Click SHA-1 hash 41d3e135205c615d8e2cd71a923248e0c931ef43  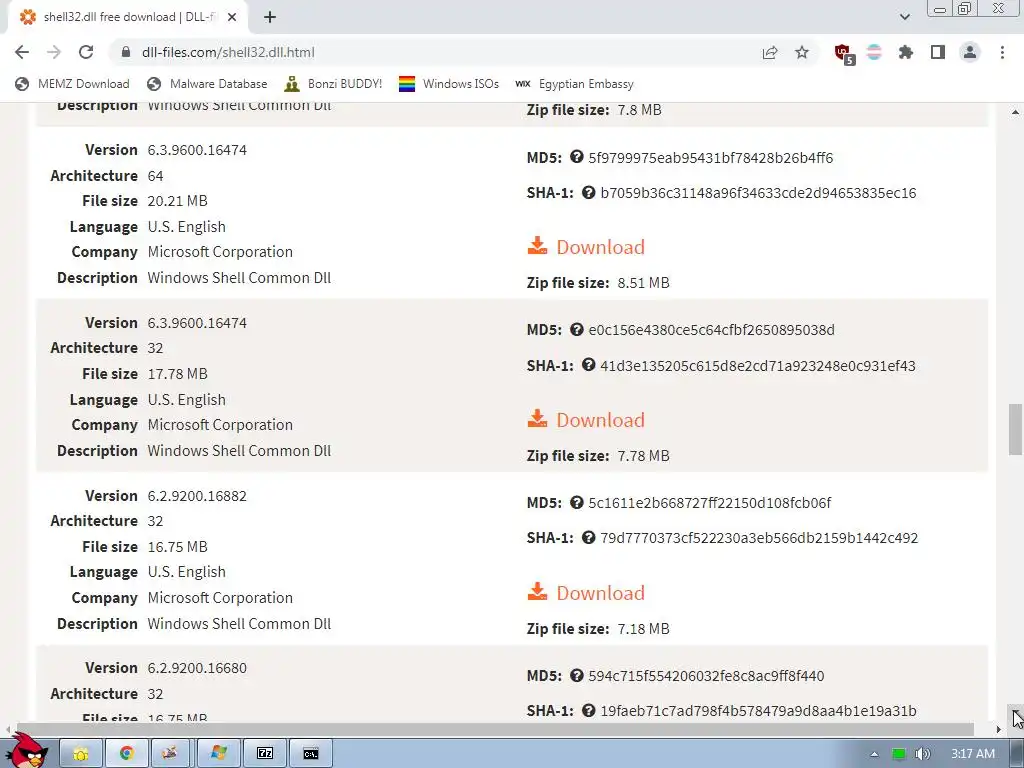coord(758,366)
